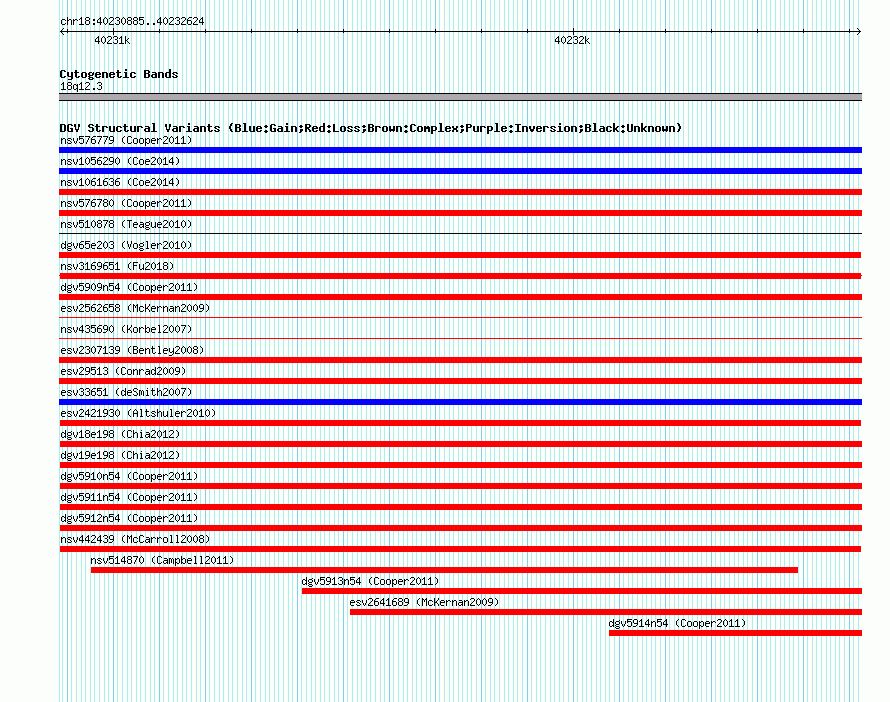This screenshot has width=890, height=702.
Task: Click the red loss bar under esv2307139
Action: [460, 360]
